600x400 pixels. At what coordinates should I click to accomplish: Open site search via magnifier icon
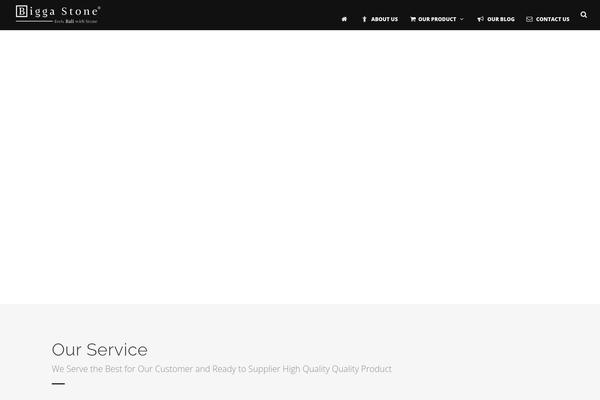(584, 15)
